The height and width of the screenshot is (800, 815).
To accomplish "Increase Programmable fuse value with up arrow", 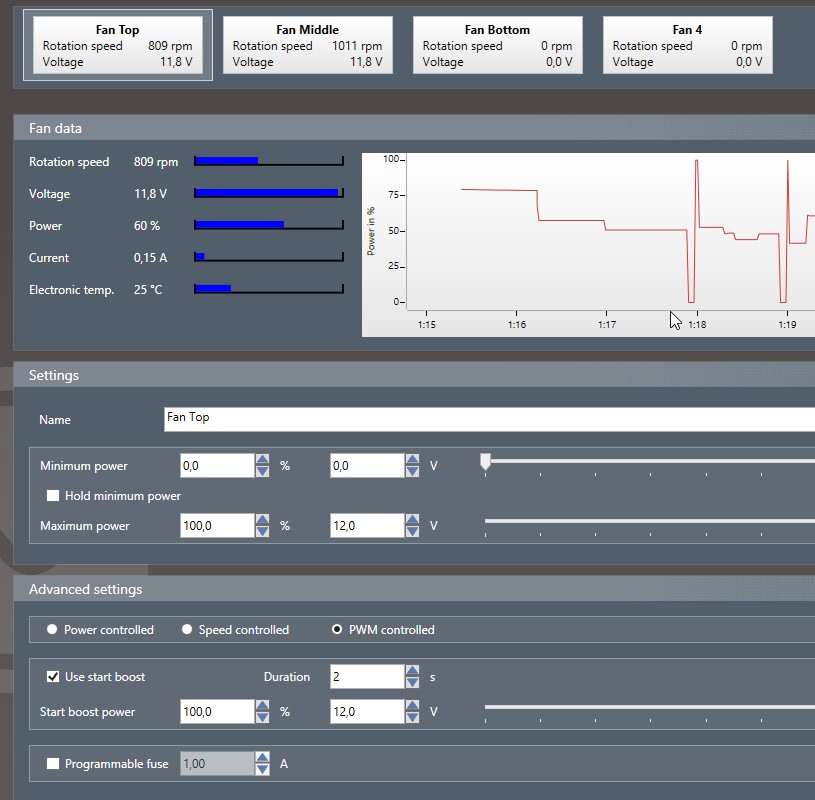I will pos(262,757).
